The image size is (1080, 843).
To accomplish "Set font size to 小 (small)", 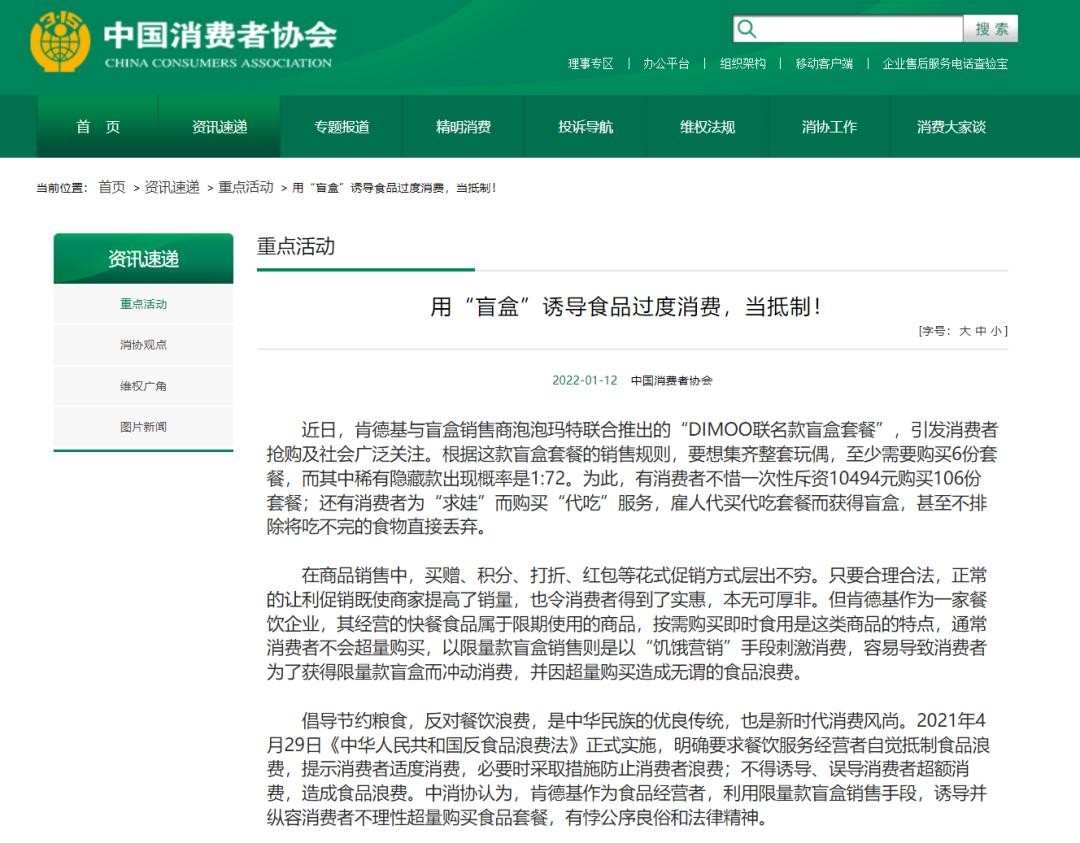I will (996, 331).
